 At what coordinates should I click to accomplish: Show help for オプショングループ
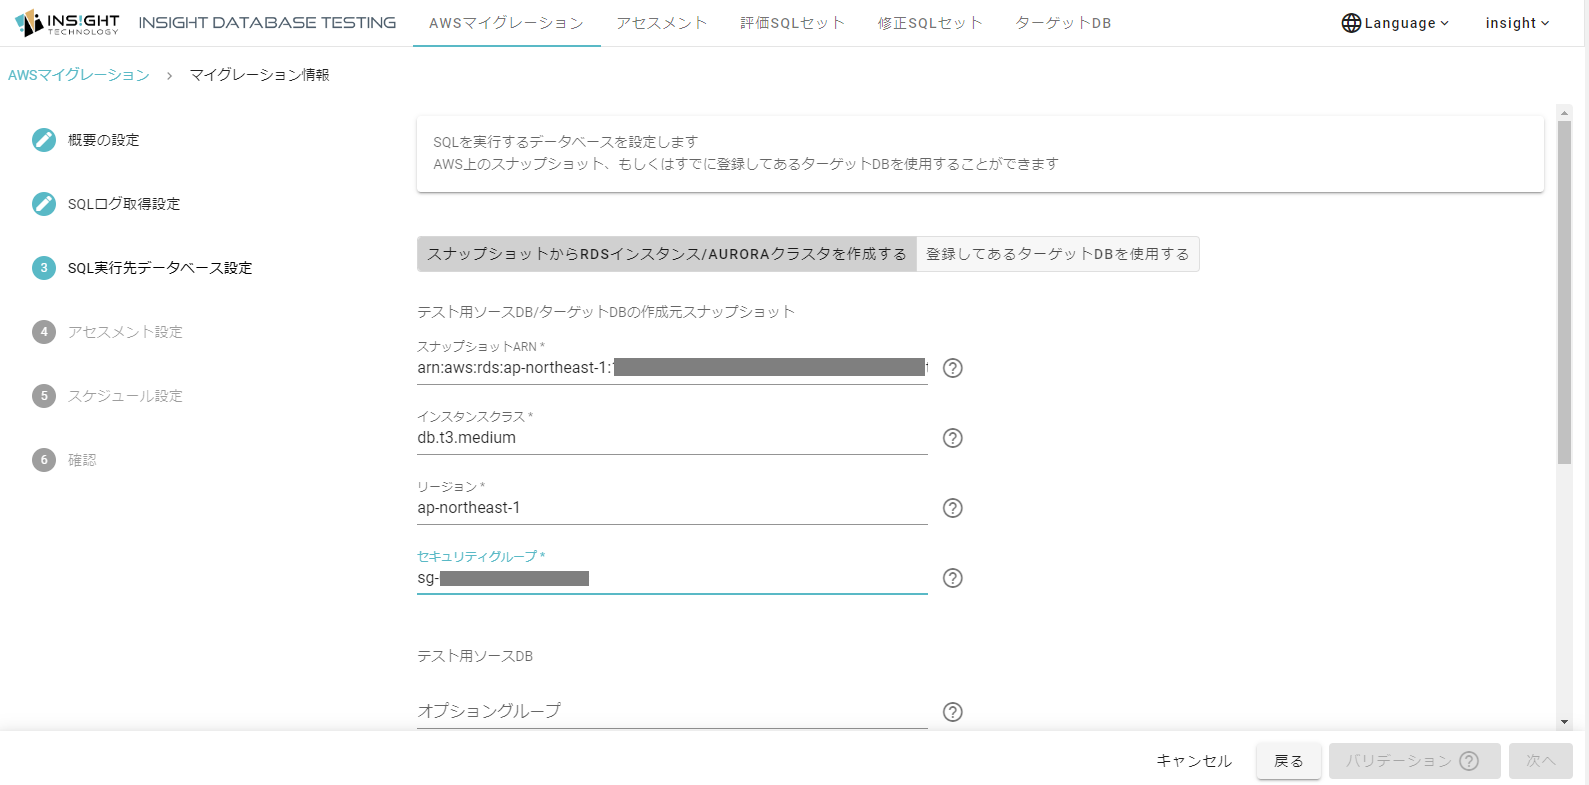953,712
